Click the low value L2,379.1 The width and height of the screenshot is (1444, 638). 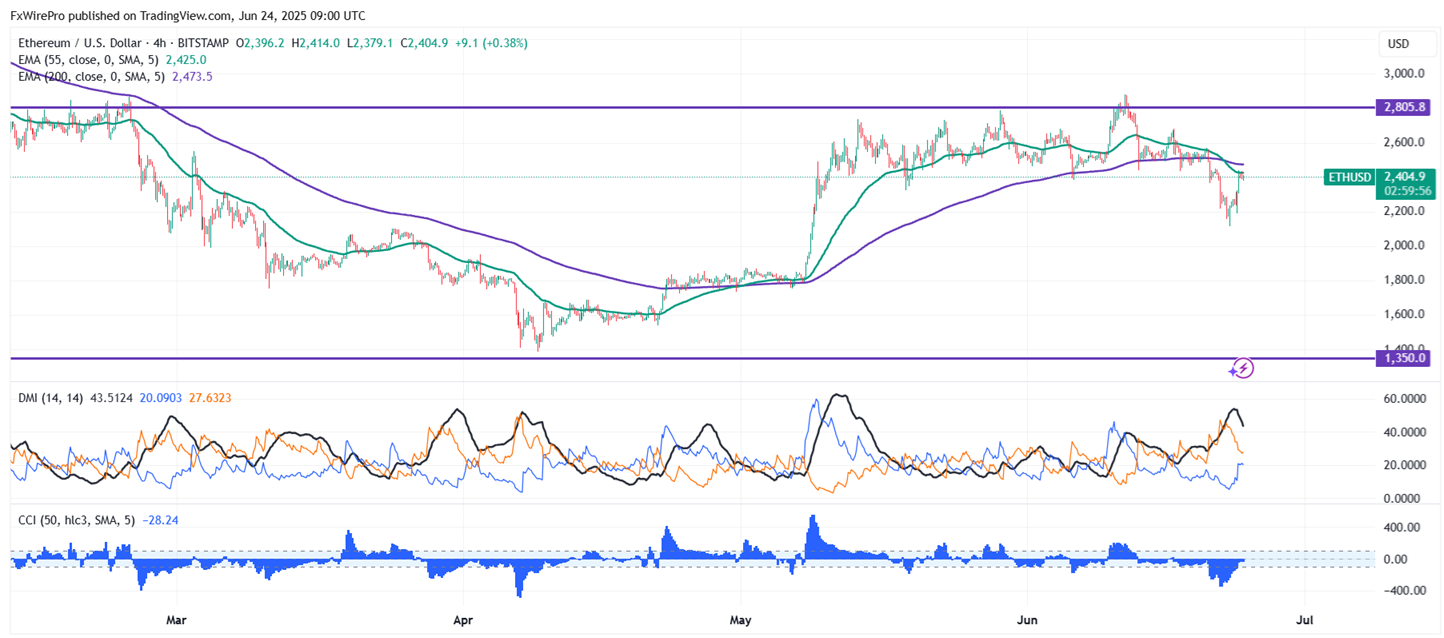[370, 43]
